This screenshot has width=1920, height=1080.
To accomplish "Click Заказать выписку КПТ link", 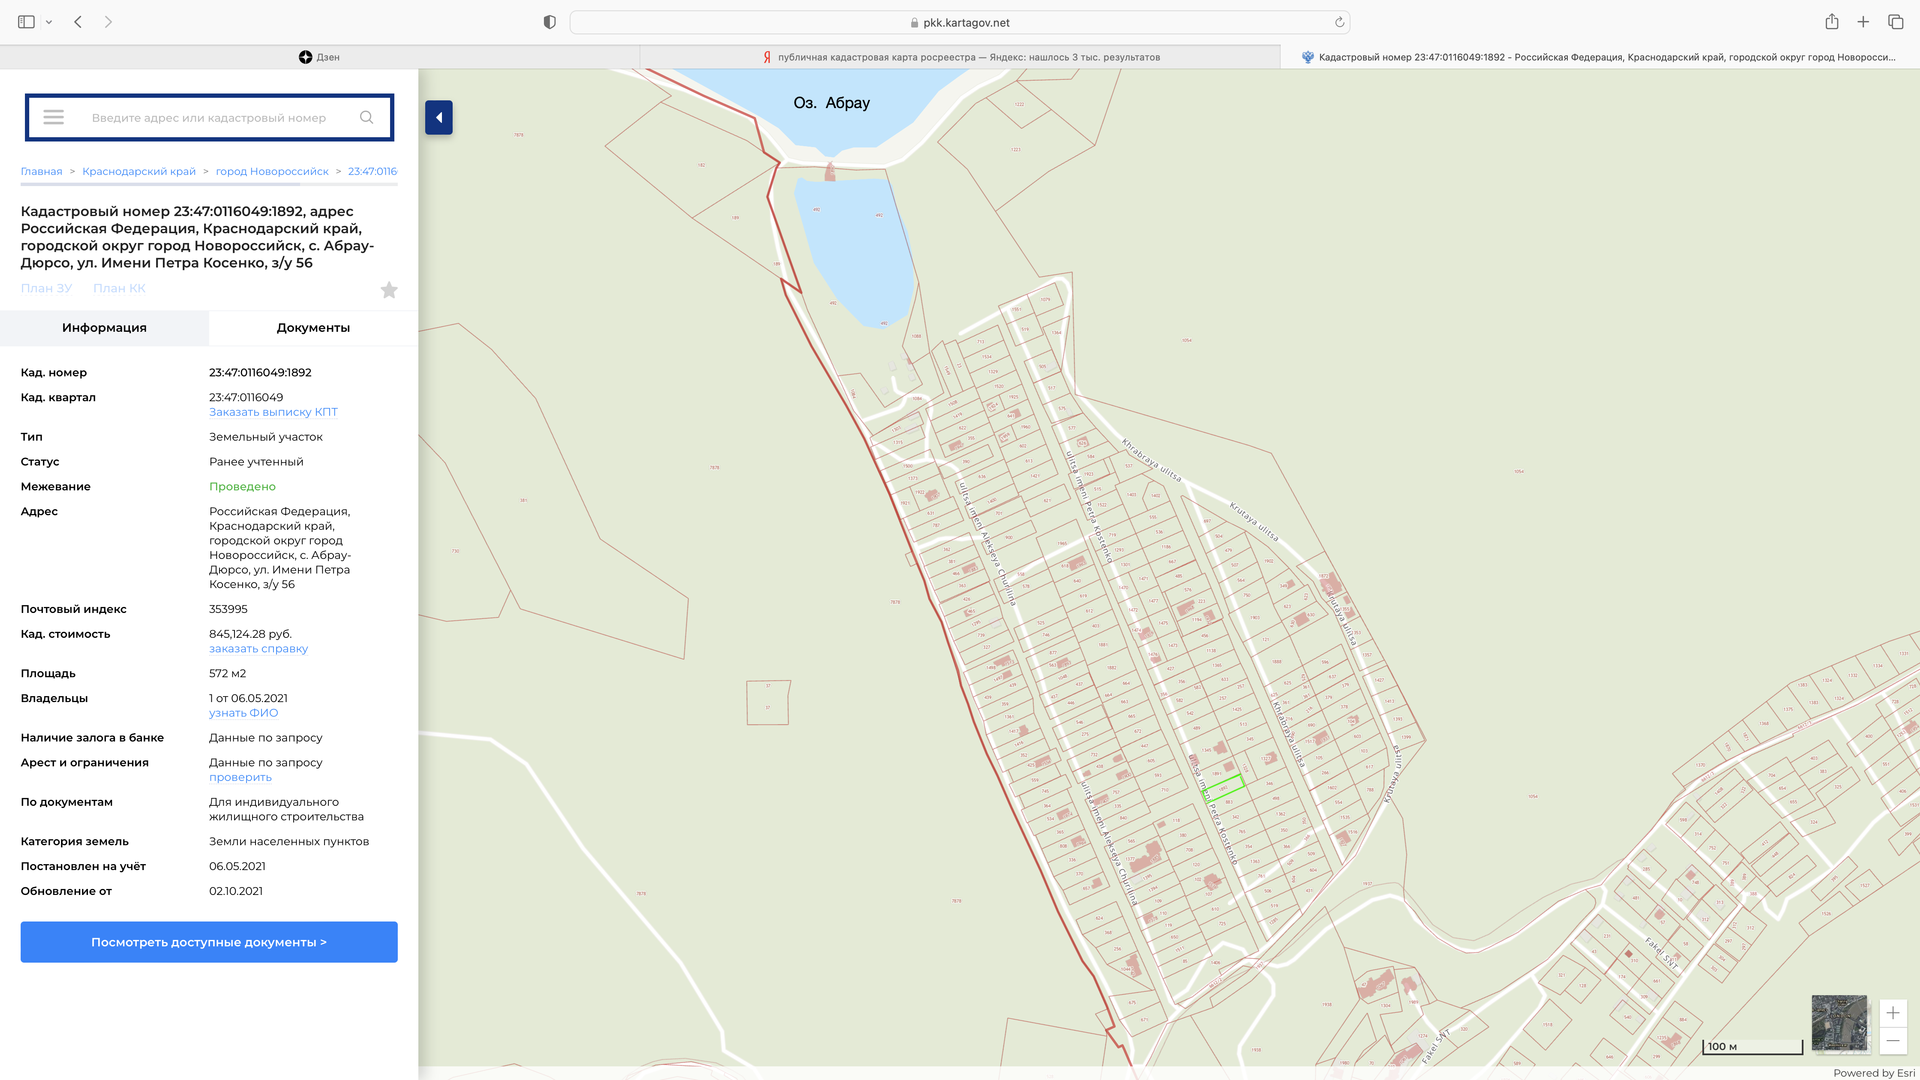I will click(273, 412).
